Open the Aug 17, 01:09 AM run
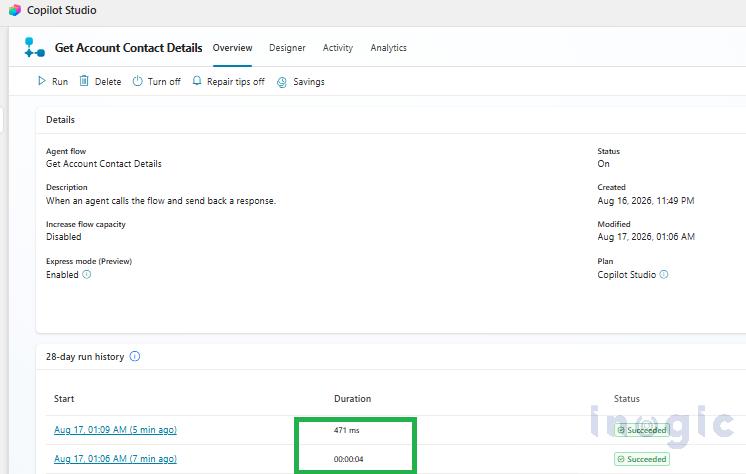 click(x=115, y=430)
